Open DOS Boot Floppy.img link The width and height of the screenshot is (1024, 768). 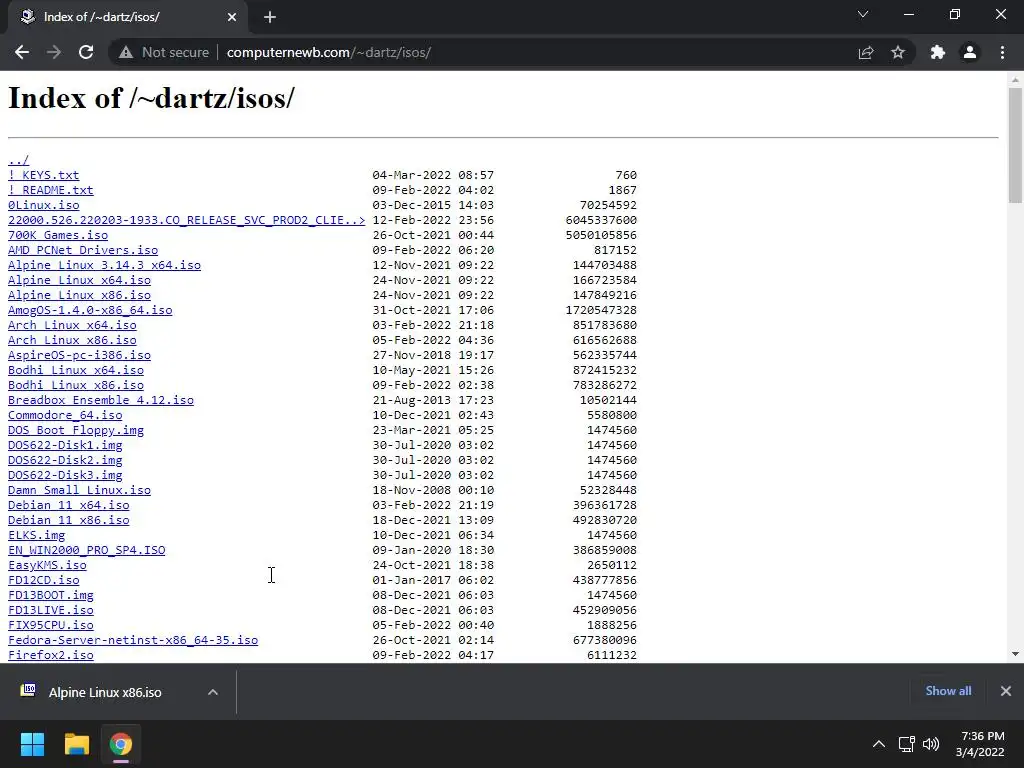(x=76, y=430)
